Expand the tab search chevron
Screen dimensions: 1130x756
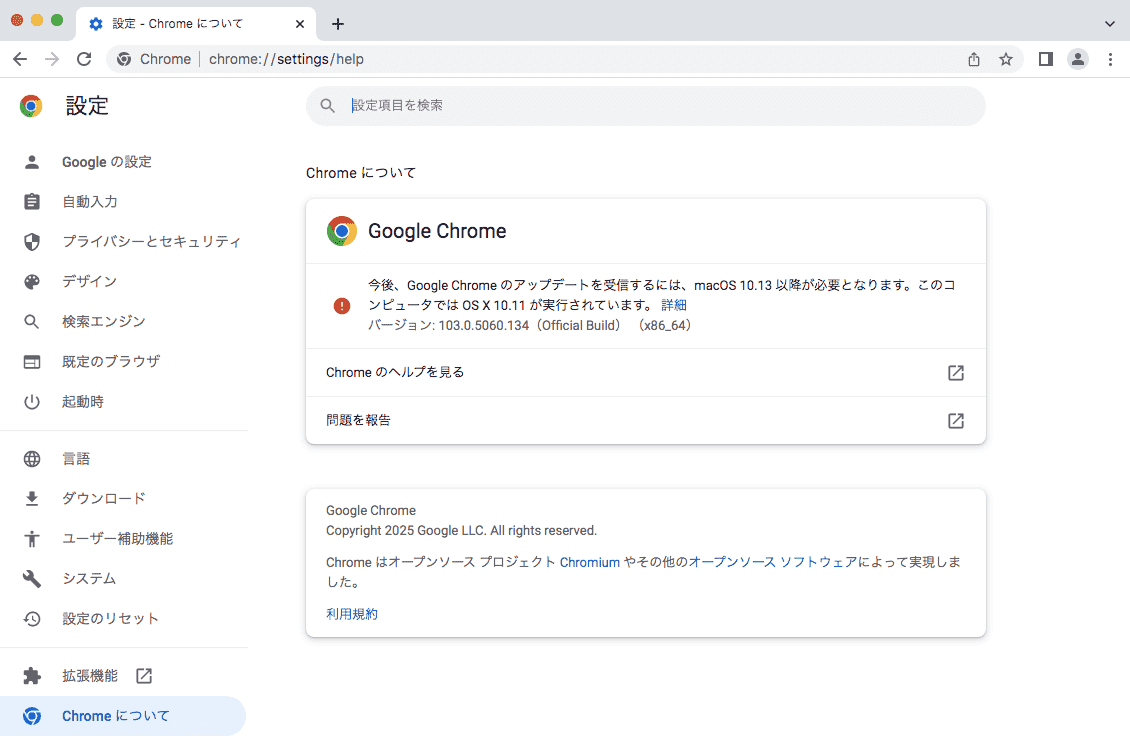[x=1110, y=24]
